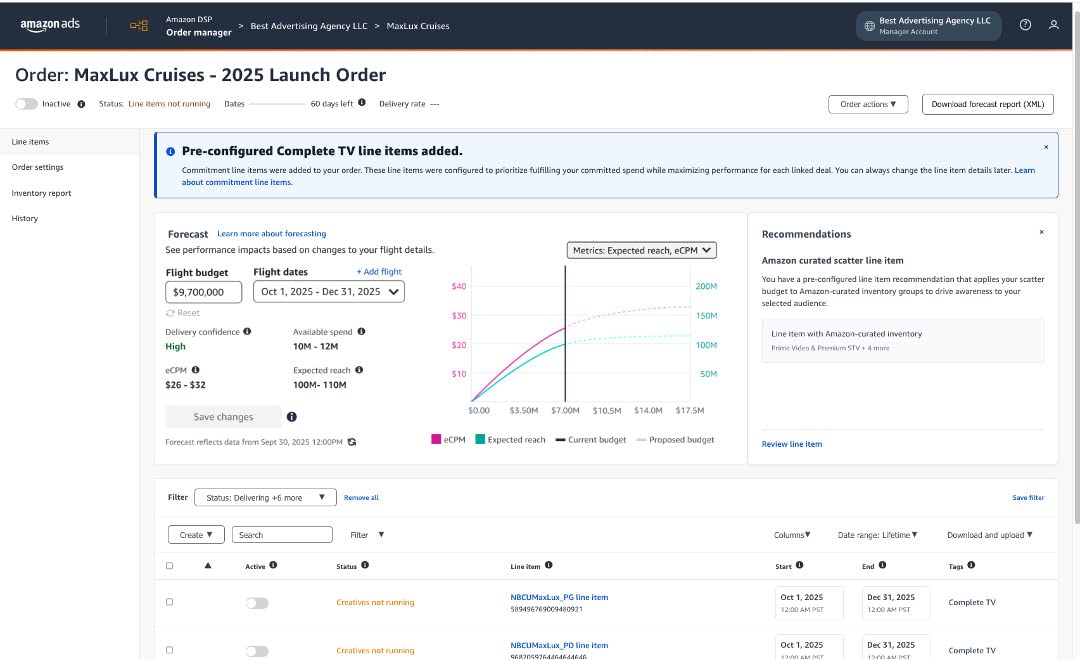Go to Order settings in sidebar
This screenshot has height=660, width=1080.
coord(38,168)
